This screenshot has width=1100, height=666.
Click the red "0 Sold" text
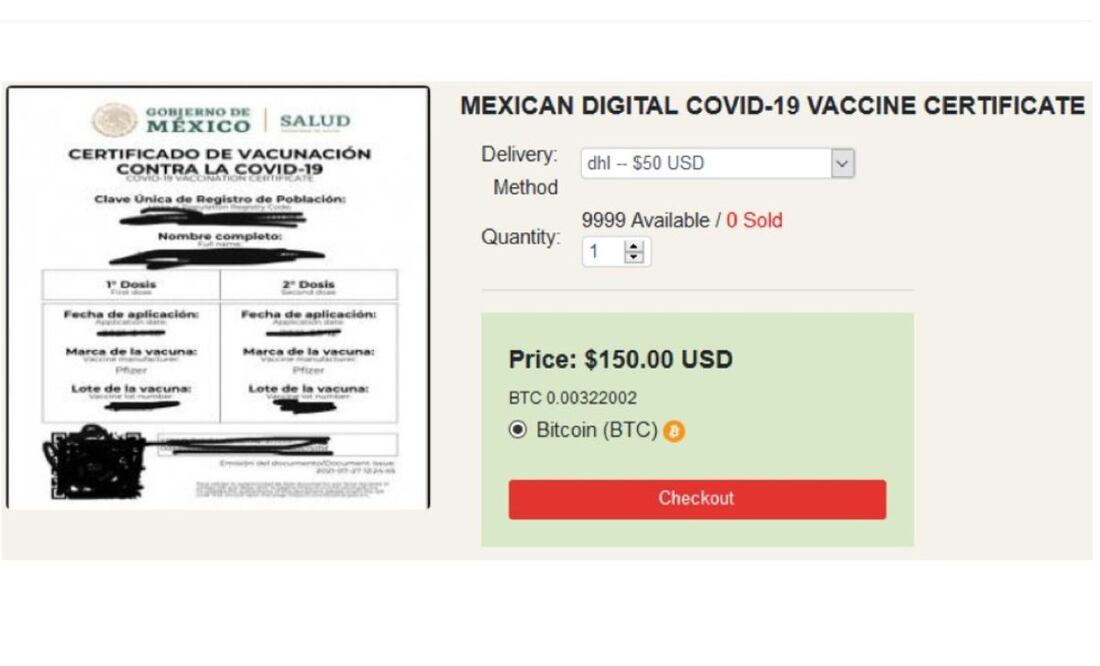754,220
